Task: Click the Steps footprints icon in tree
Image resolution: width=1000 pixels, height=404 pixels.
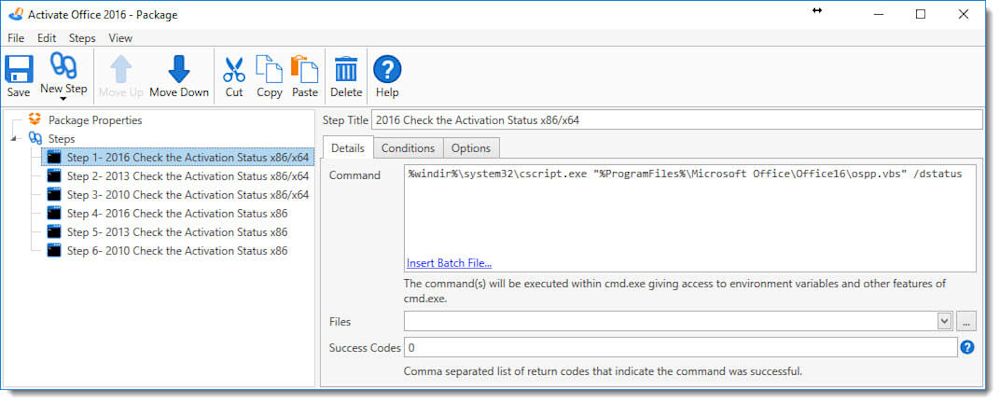Action: coord(36,138)
